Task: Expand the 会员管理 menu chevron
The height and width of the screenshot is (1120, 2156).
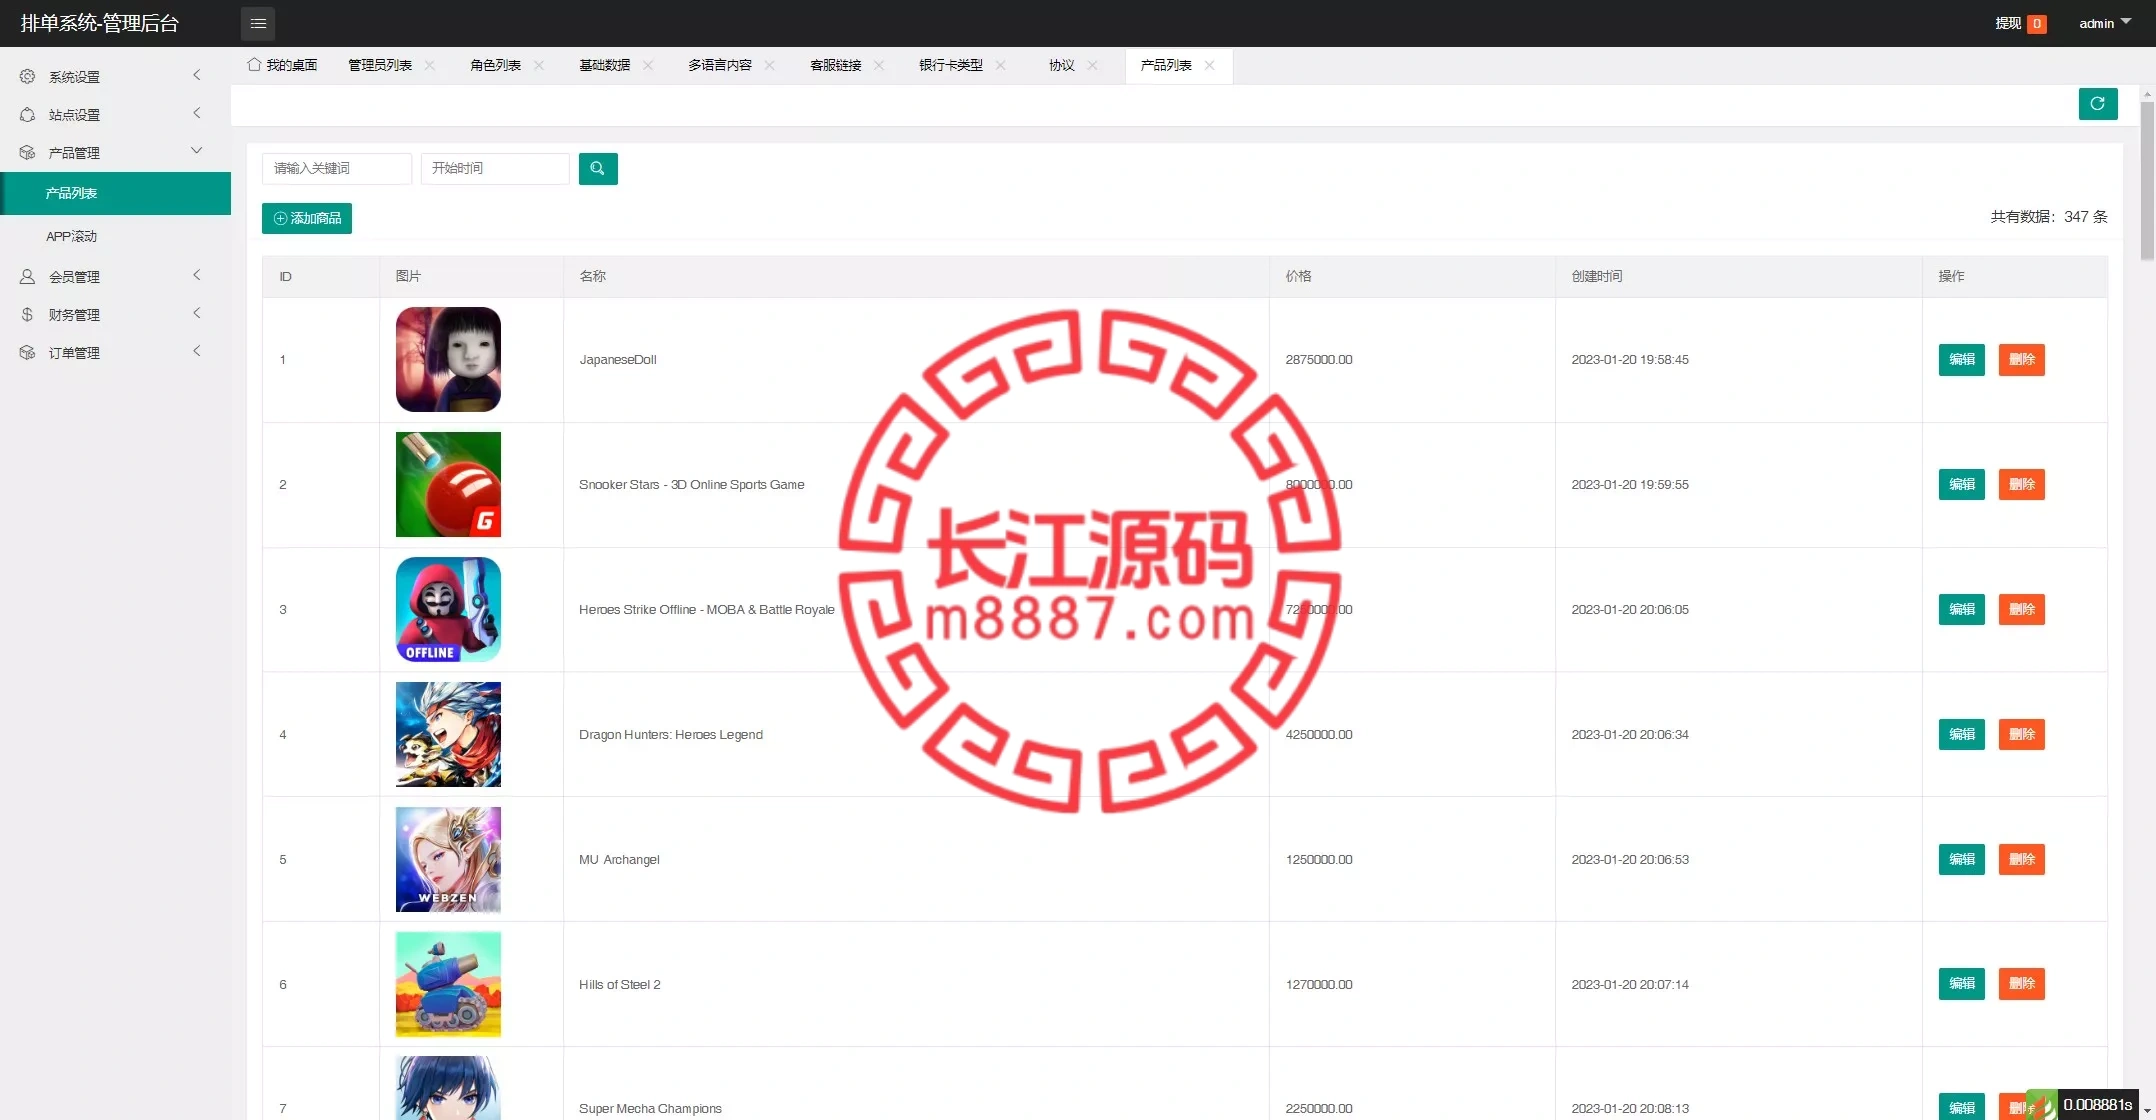Action: 196,275
